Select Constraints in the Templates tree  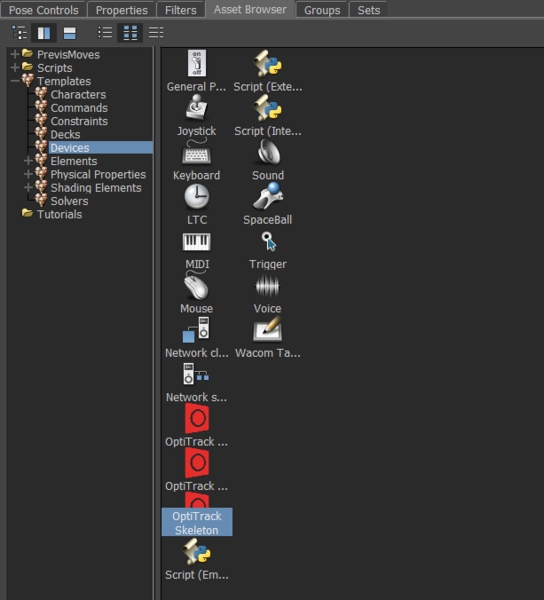tap(79, 121)
